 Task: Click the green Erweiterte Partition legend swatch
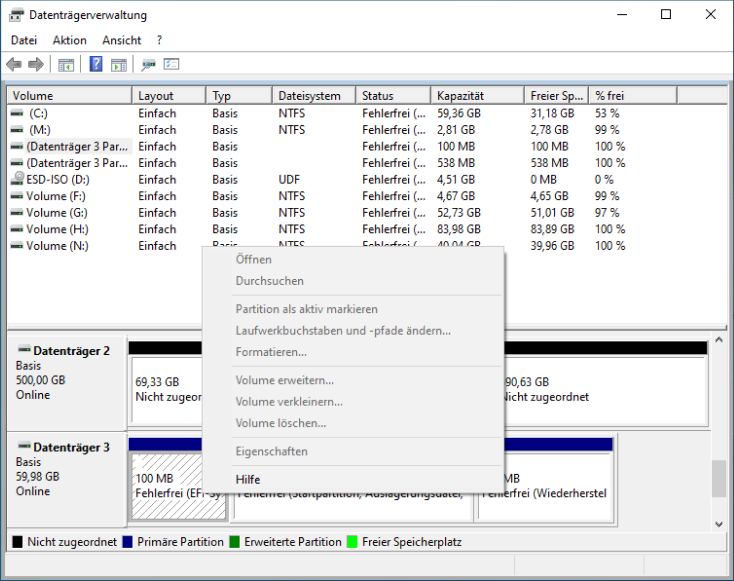tap(235, 542)
